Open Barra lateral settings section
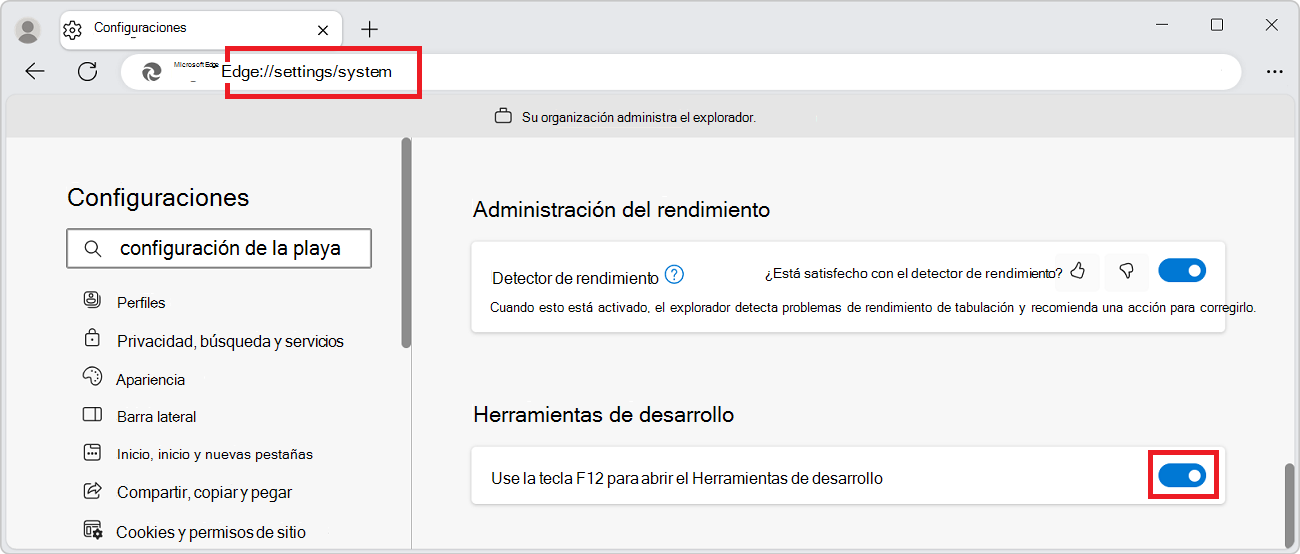 point(156,416)
